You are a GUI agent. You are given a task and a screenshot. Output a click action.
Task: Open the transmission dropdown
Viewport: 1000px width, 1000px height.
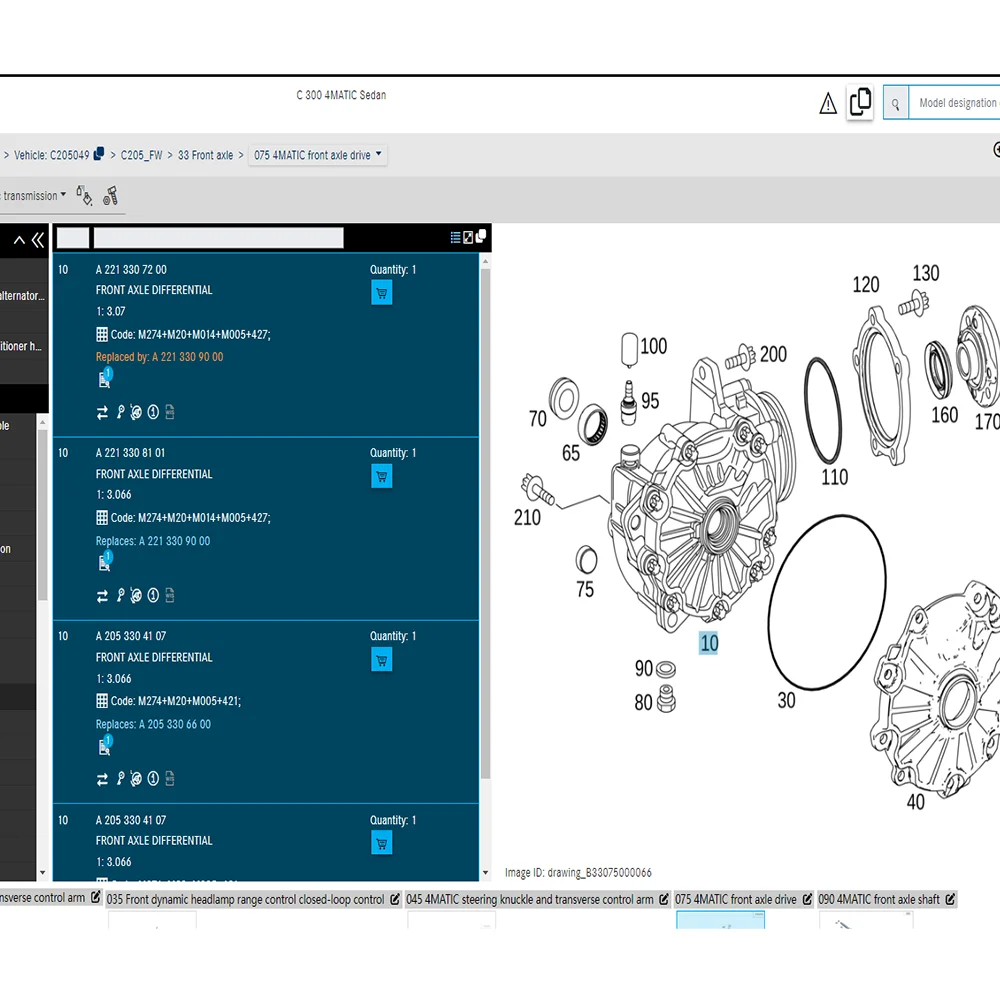click(33, 196)
